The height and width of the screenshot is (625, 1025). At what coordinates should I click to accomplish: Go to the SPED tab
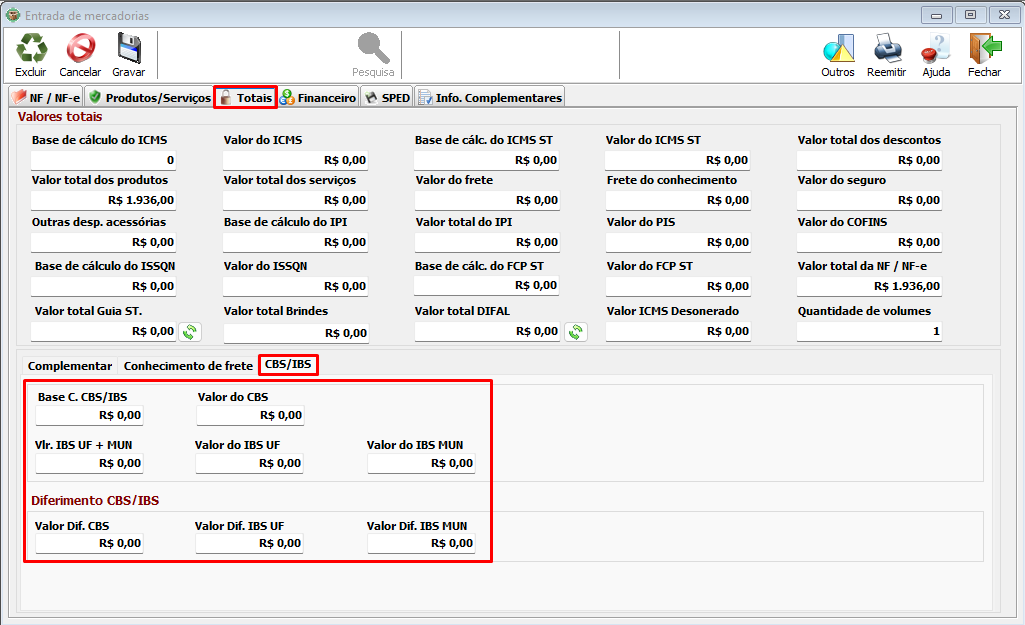(386, 98)
